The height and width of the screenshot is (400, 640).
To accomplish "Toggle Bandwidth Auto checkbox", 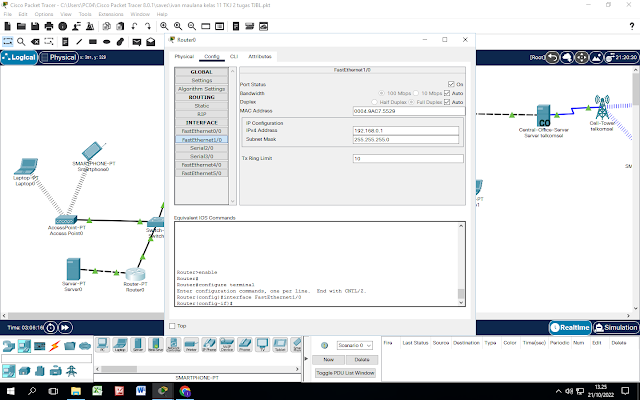I will point(447,93).
